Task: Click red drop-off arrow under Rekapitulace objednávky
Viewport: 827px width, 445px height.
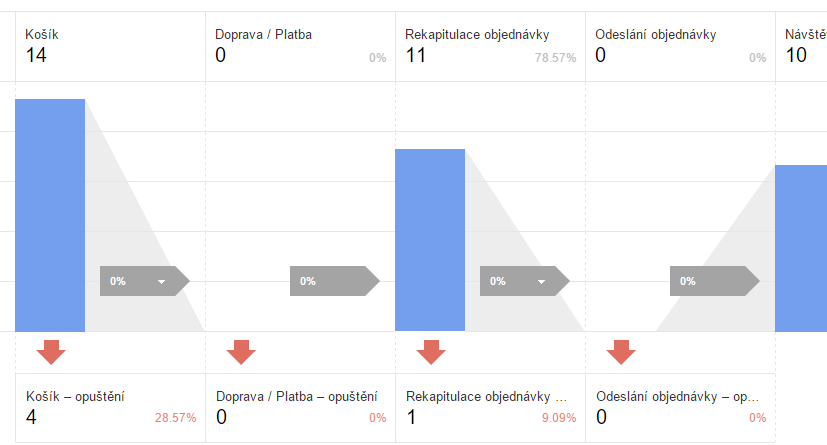Action: point(431,352)
